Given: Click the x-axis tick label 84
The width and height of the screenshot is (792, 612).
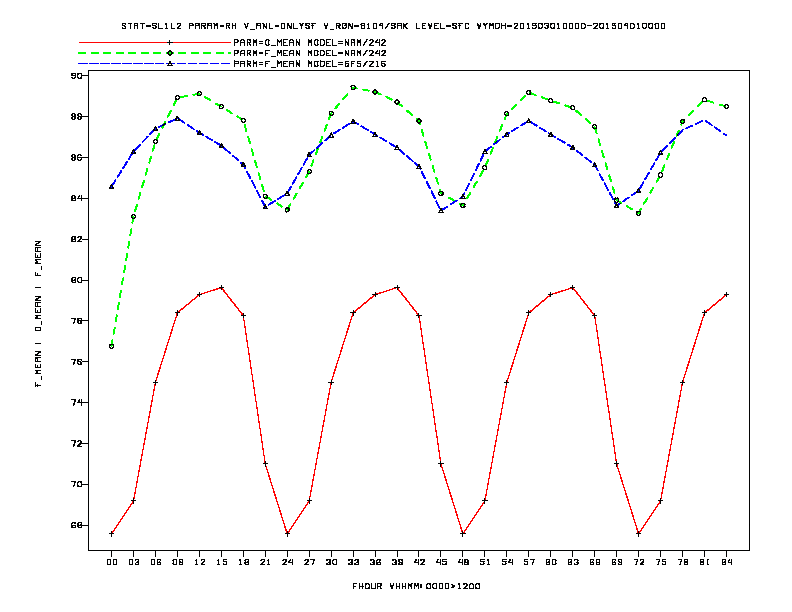Looking at the screenshot, I should click(x=726, y=562).
